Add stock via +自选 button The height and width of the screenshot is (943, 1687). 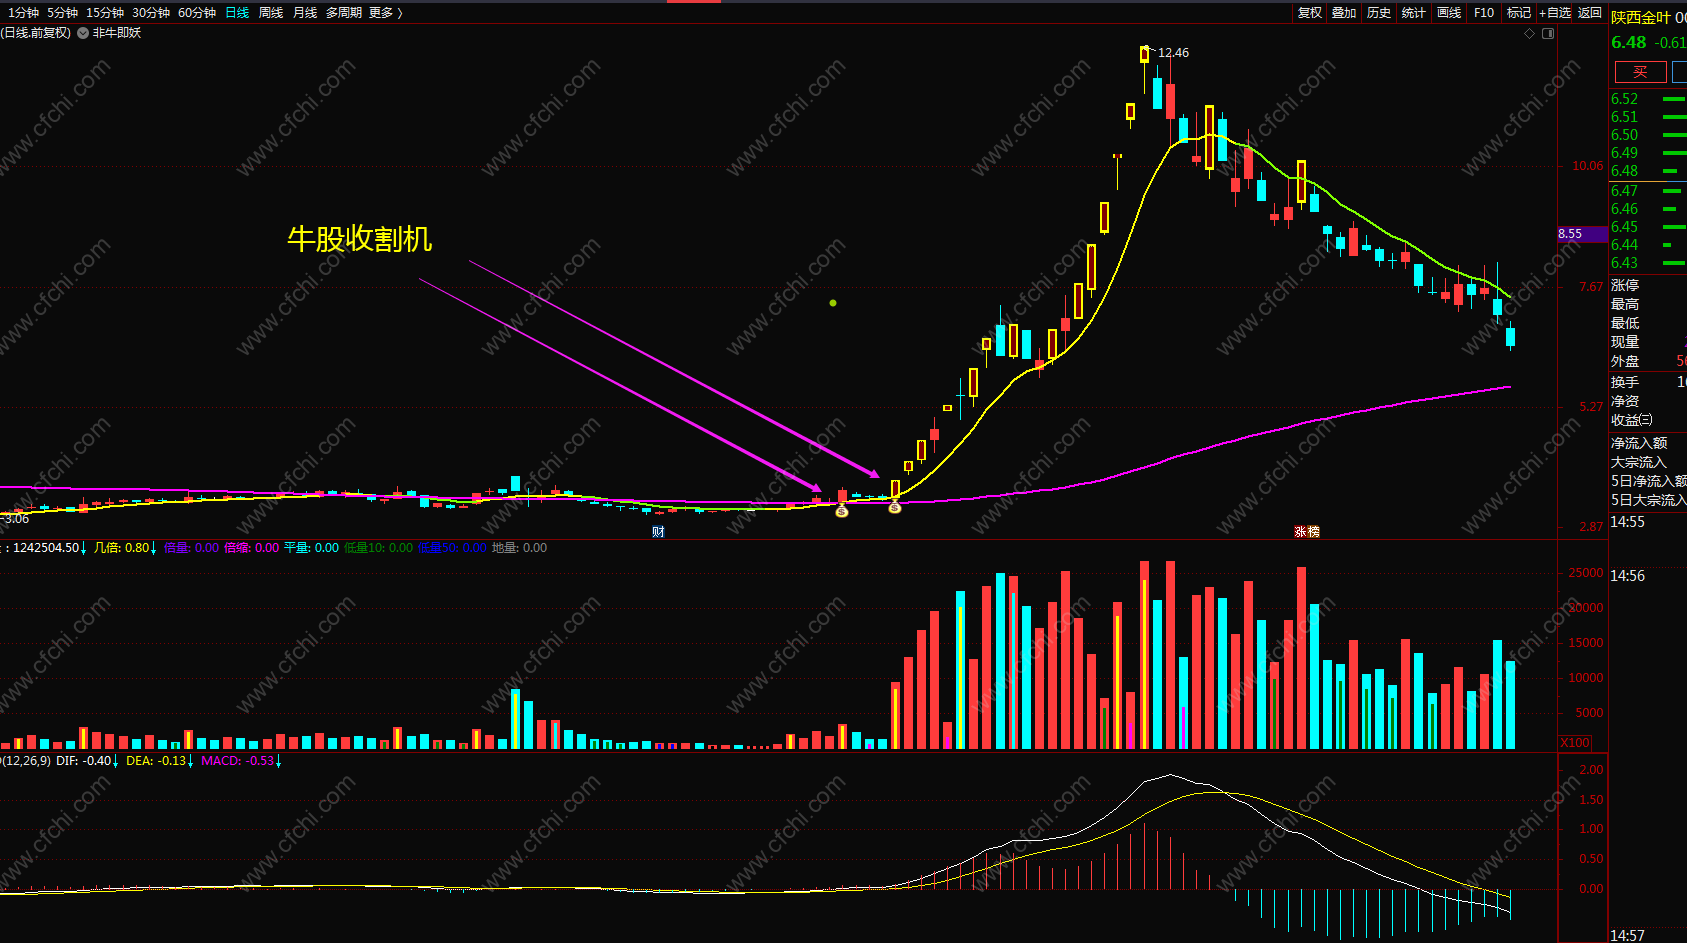click(x=1555, y=13)
